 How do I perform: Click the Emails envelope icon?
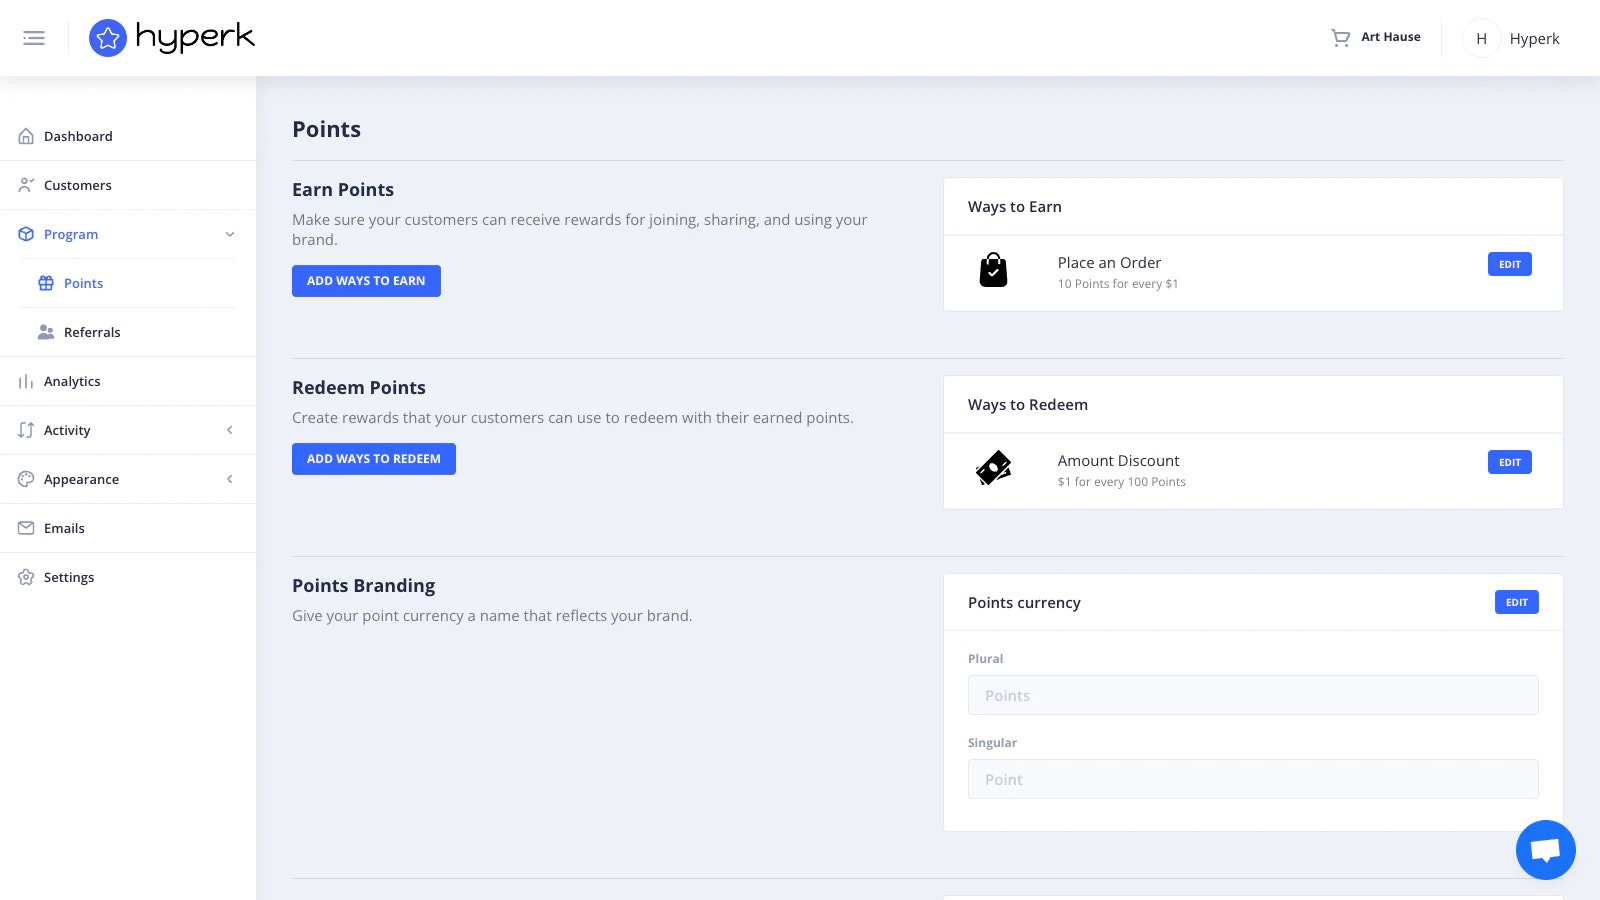(26, 528)
